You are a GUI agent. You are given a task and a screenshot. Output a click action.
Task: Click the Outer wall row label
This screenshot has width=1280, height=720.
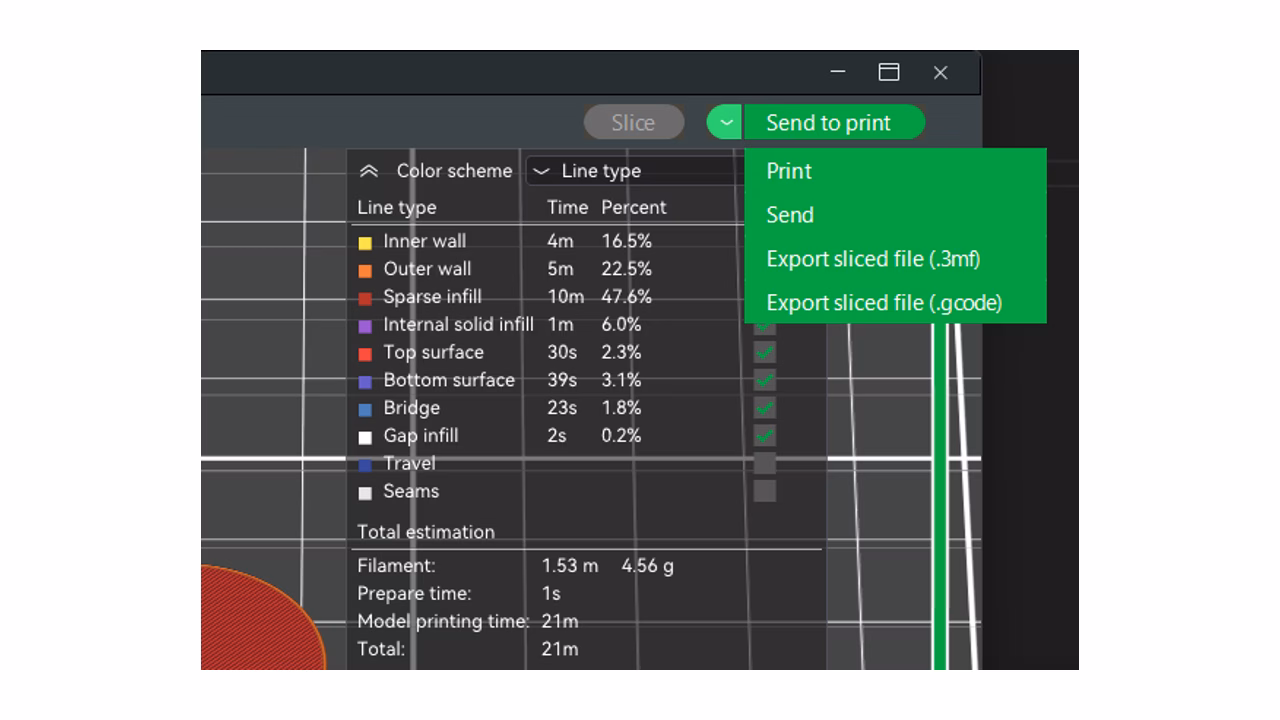click(x=427, y=269)
